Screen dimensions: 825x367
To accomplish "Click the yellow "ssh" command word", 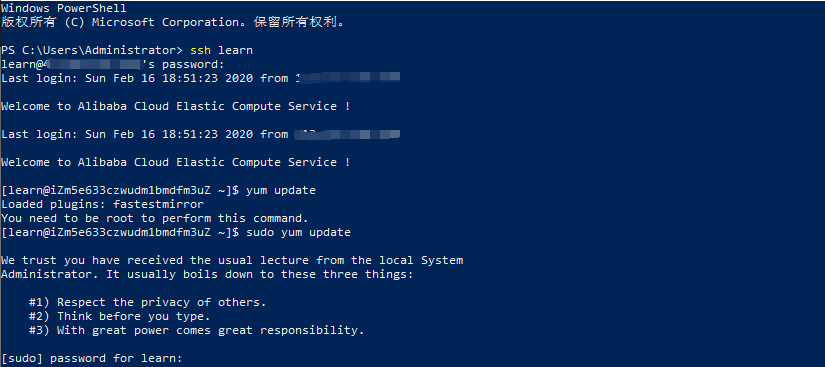I will point(200,50).
